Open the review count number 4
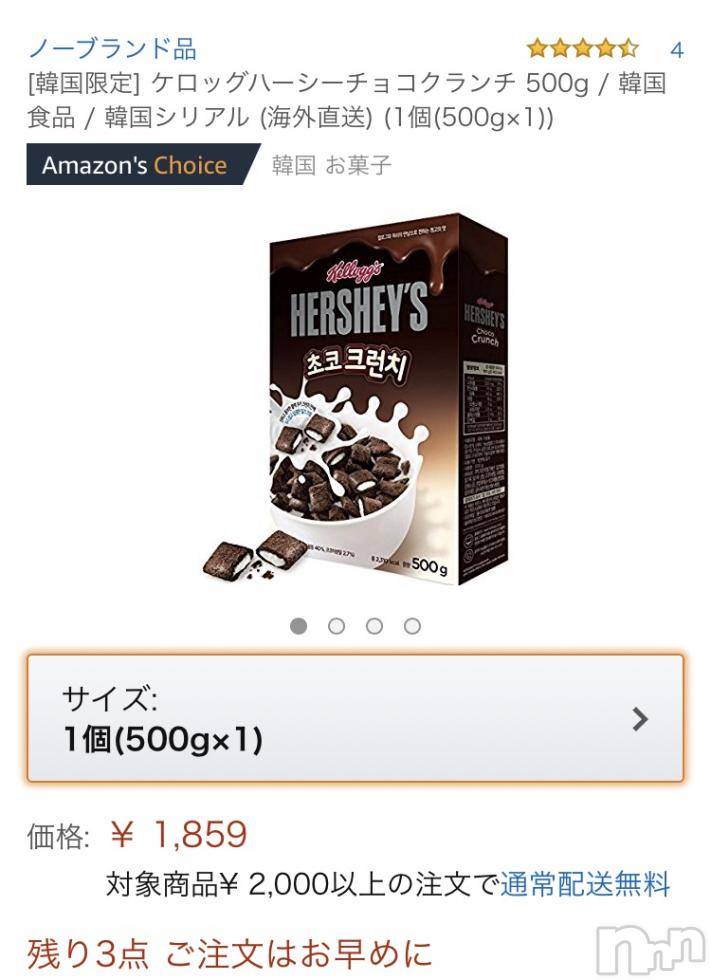Viewport: 711px width, 980px height. point(677,49)
